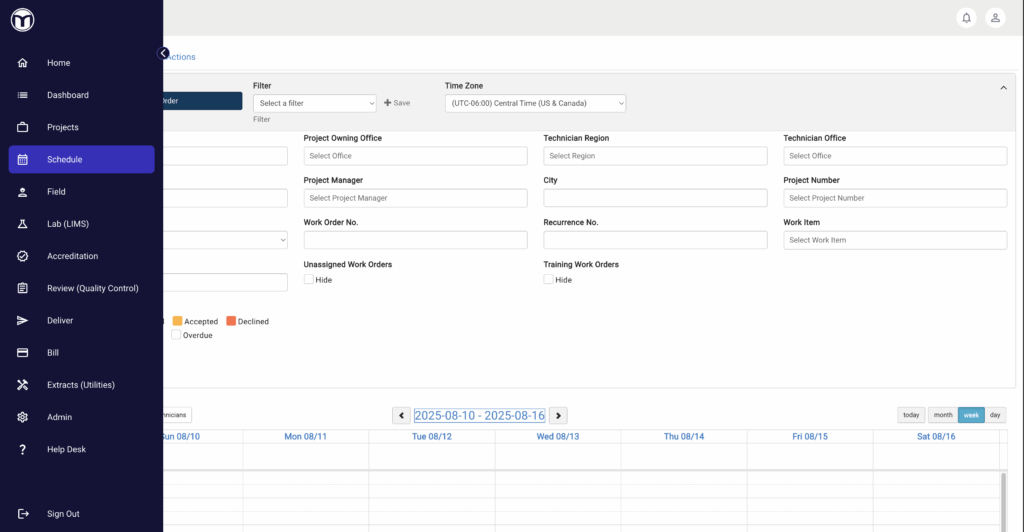The image size is (1024, 532).
Task: Click the Extracts (Utilities) tools icon
Action: pos(23,385)
